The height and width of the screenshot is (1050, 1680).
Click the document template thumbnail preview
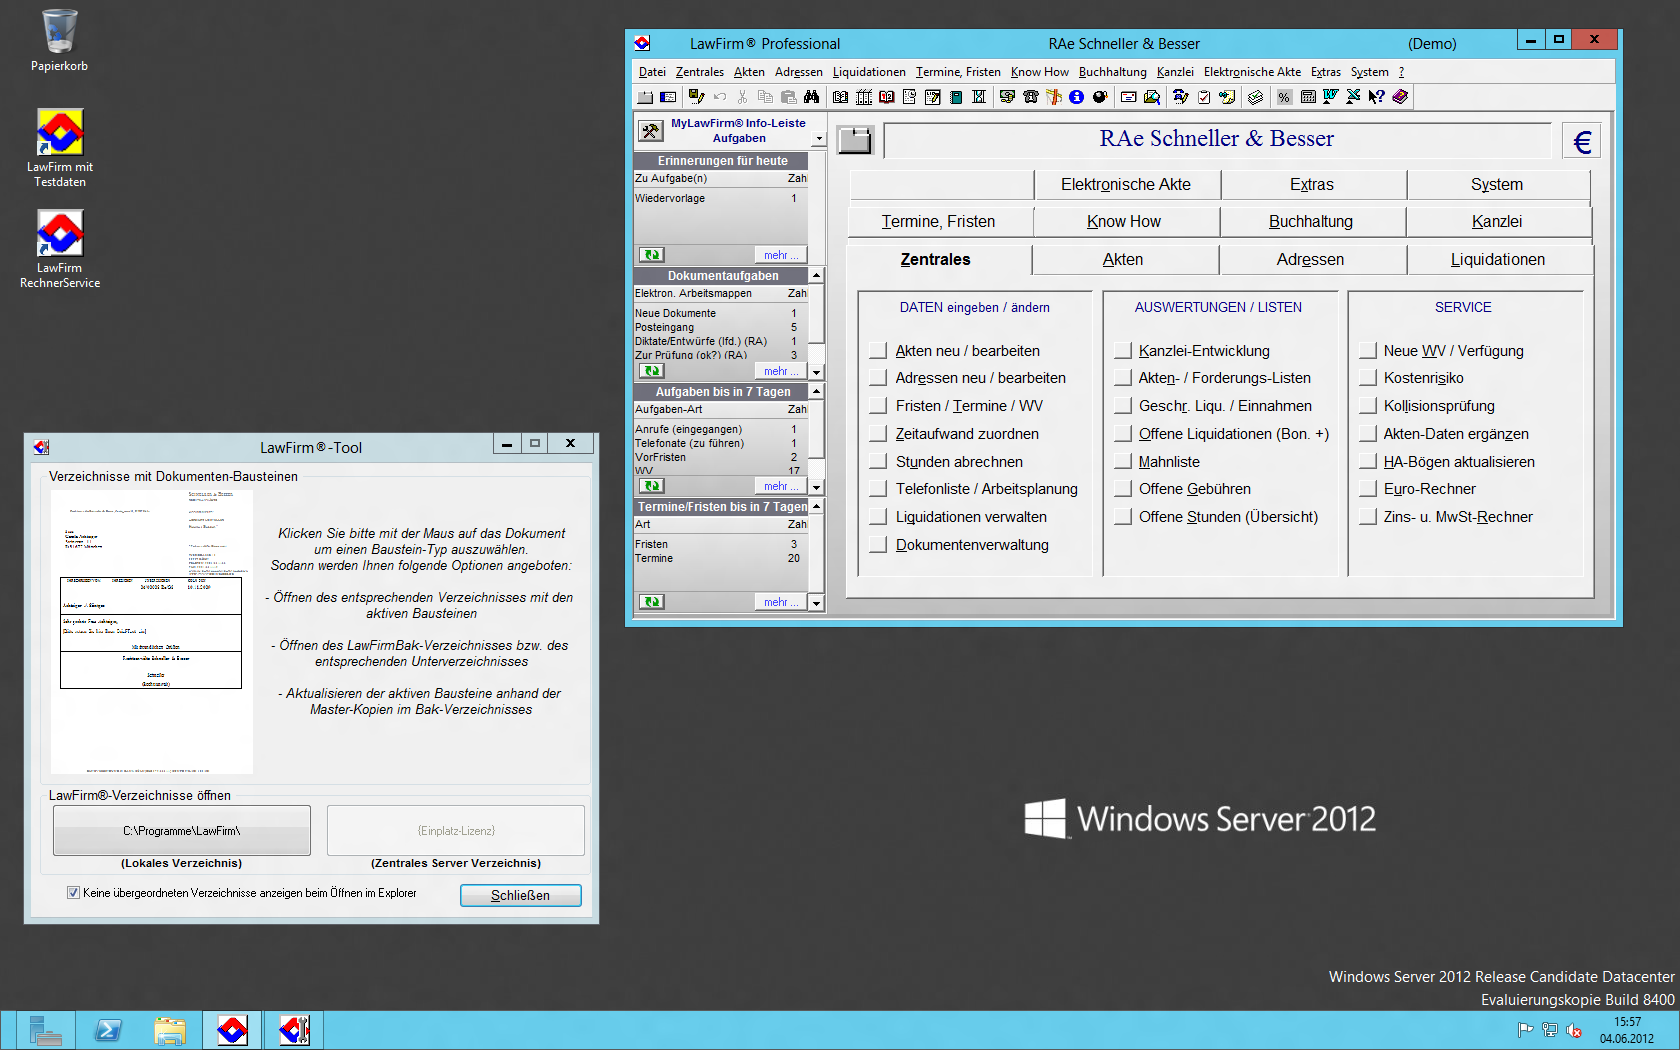pyautogui.click(x=151, y=632)
